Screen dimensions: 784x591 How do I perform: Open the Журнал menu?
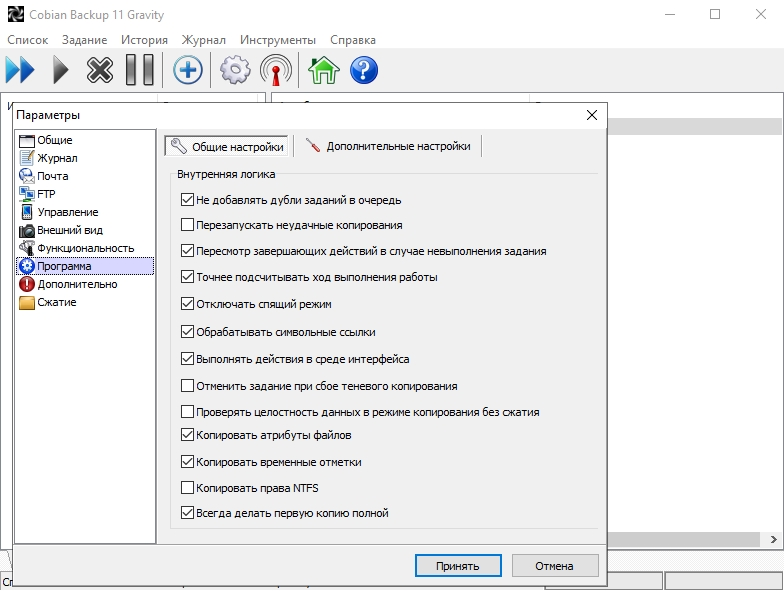tap(203, 40)
